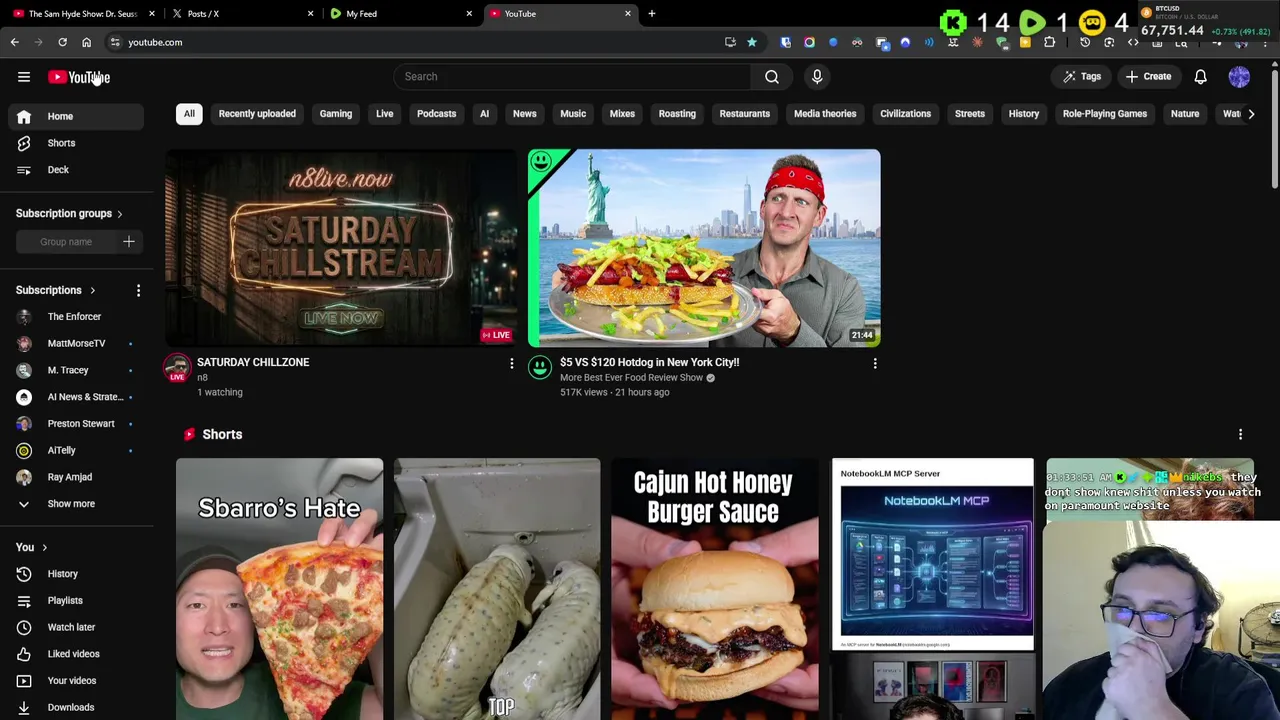This screenshot has width=1280, height=720.
Task: Select the Gaming chip
Action: 336,113
